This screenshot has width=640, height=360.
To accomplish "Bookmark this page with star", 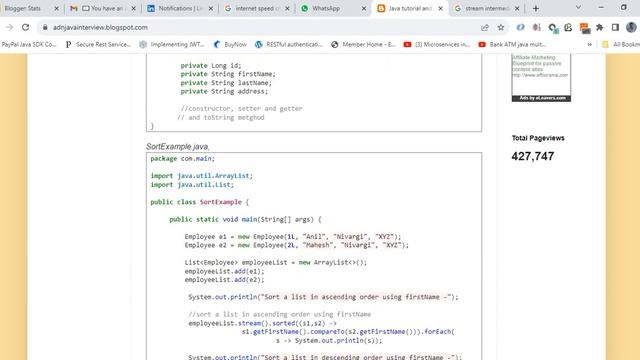I will pyautogui.click(x=501, y=27).
